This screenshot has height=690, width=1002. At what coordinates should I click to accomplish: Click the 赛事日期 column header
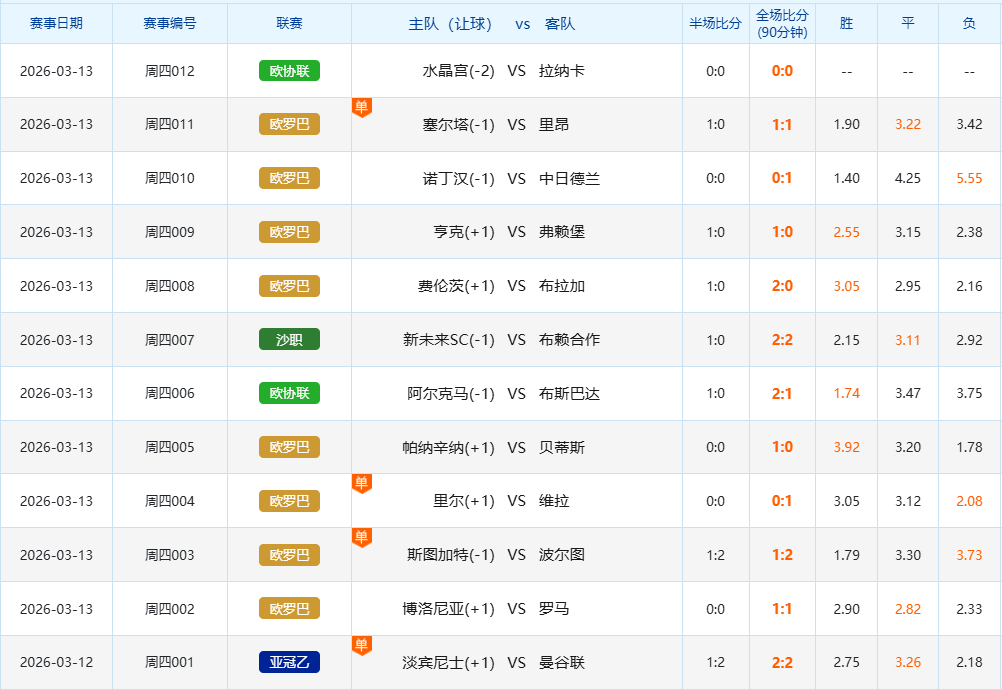point(56,23)
